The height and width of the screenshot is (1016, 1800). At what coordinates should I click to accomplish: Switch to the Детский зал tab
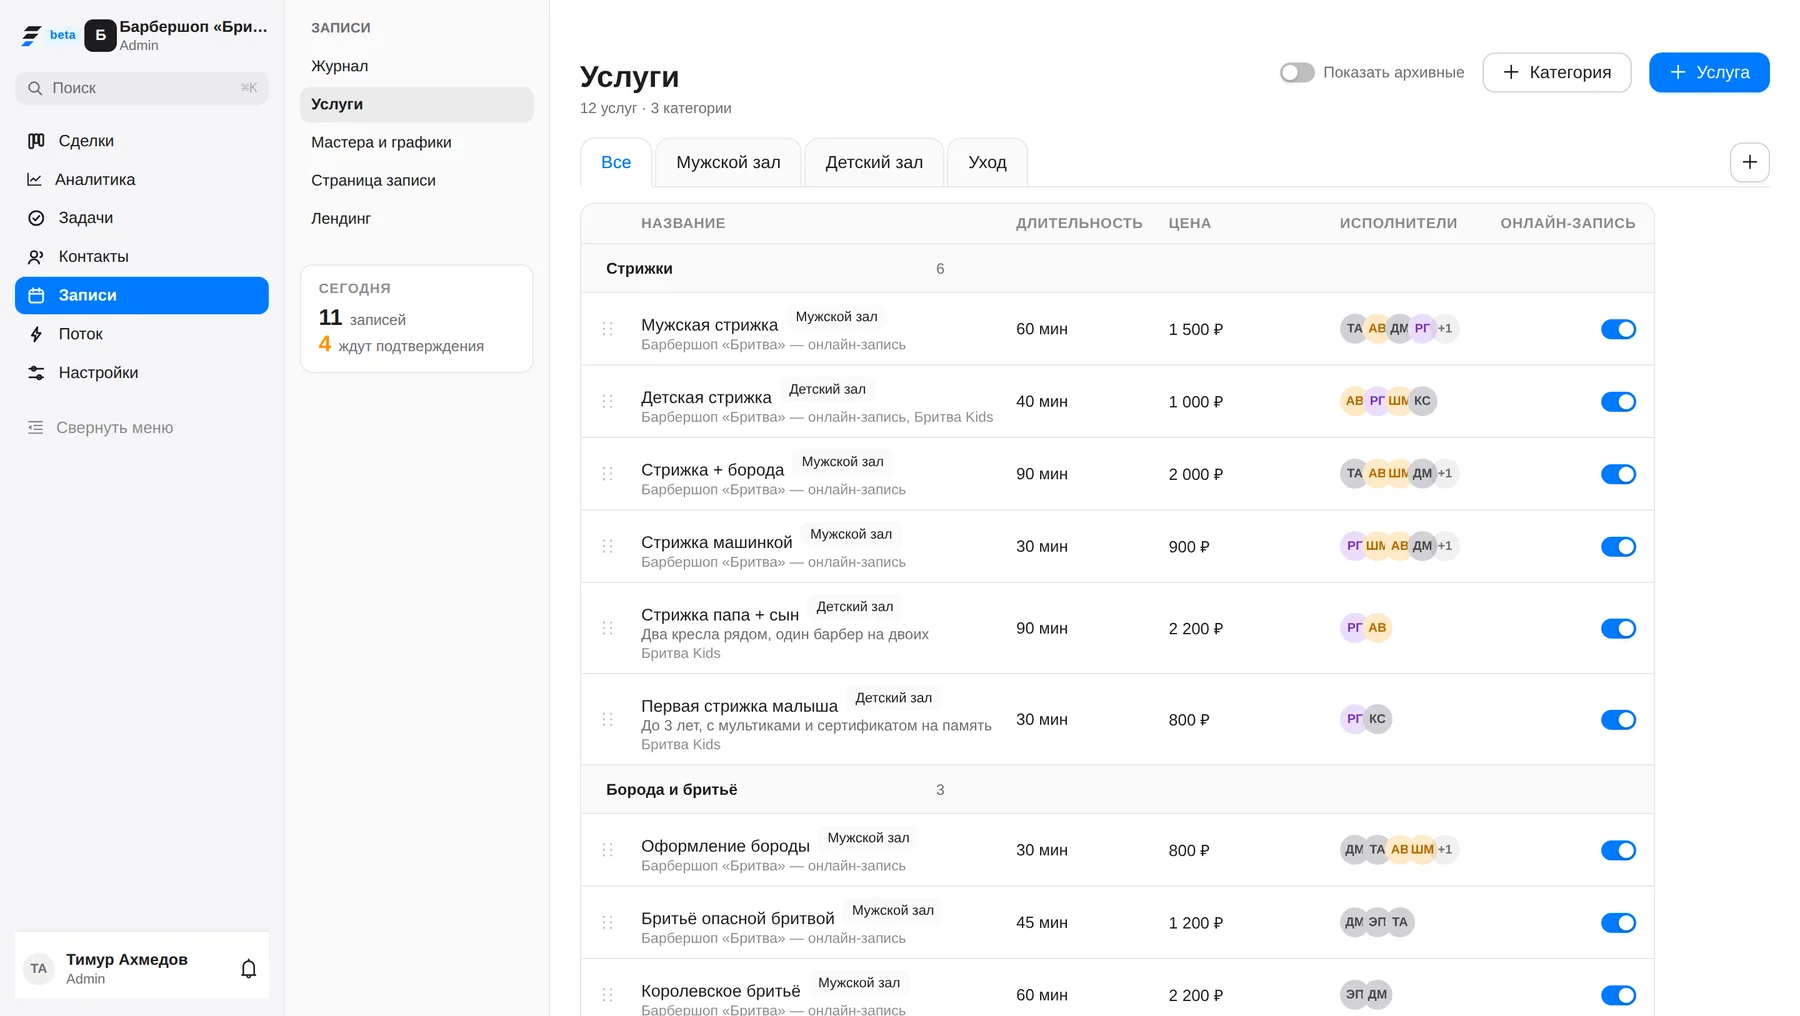(x=874, y=162)
